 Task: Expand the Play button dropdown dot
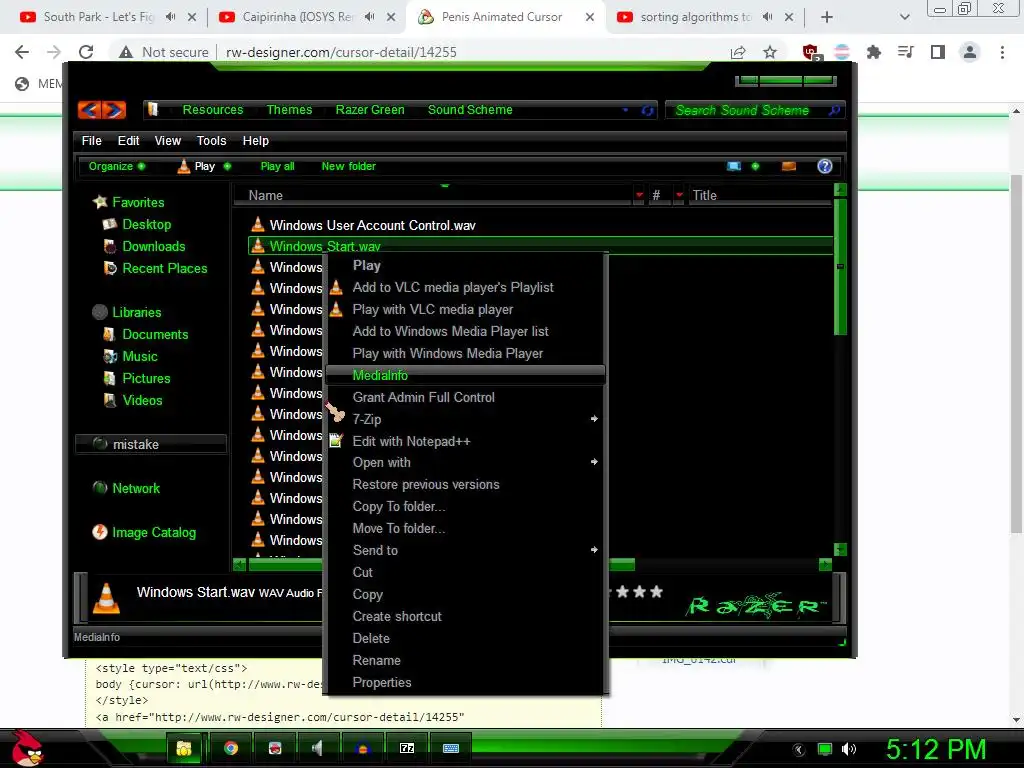click(227, 167)
